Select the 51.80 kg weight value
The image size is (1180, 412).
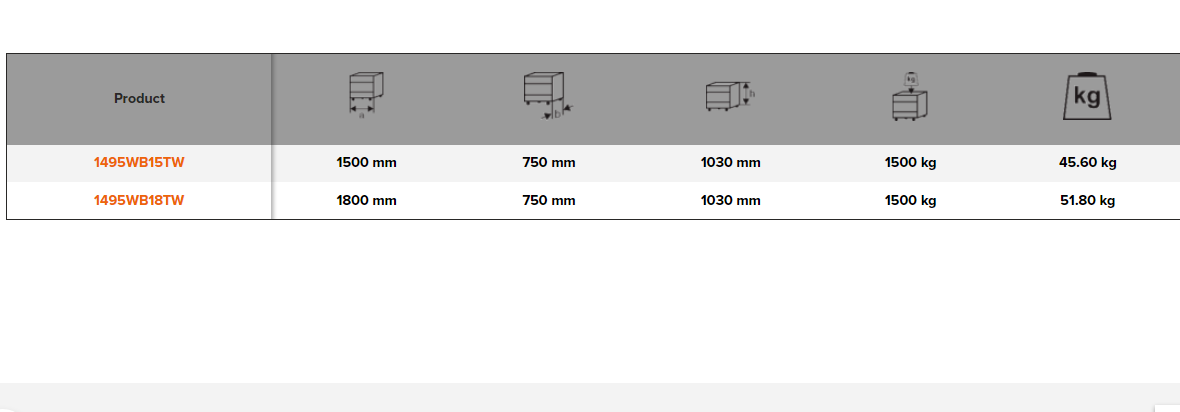[1087, 200]
